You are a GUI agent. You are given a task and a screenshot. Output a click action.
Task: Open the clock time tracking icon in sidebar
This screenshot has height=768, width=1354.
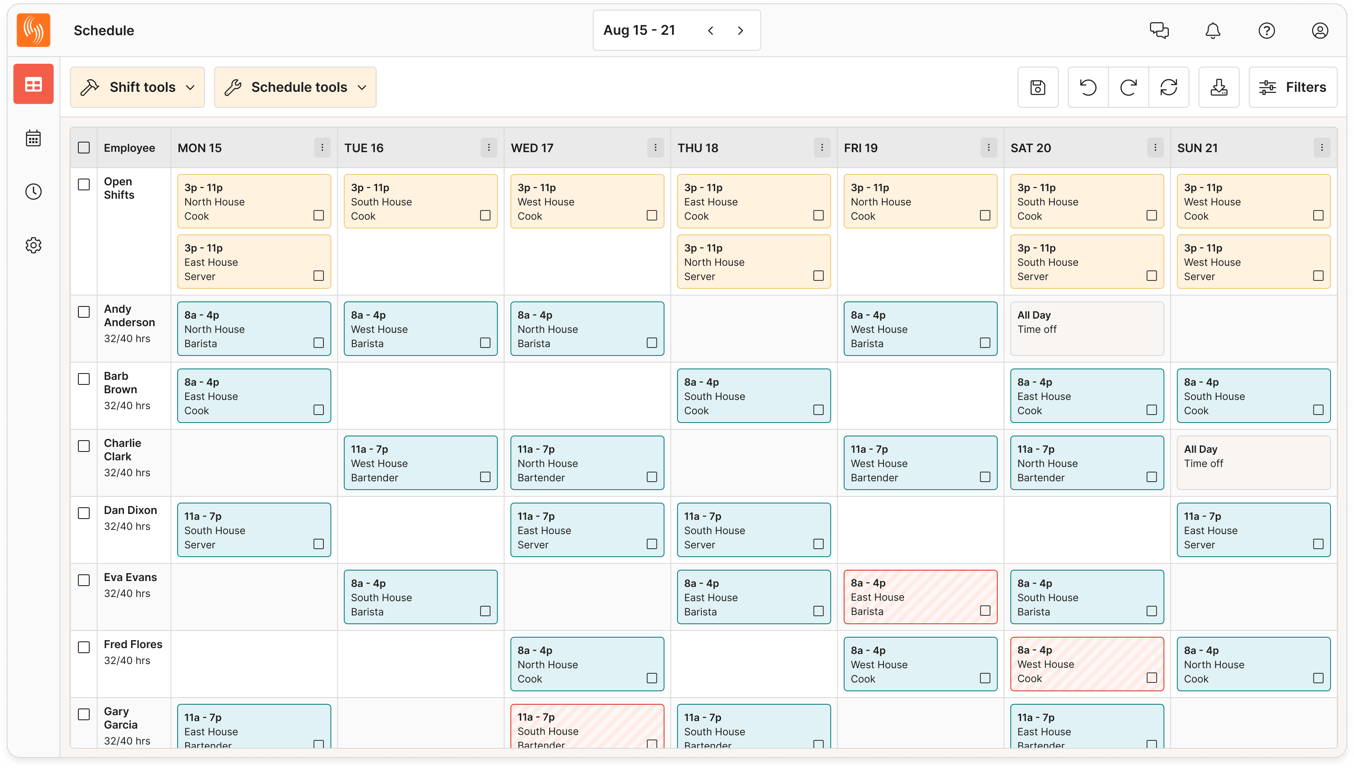[34, 191]
